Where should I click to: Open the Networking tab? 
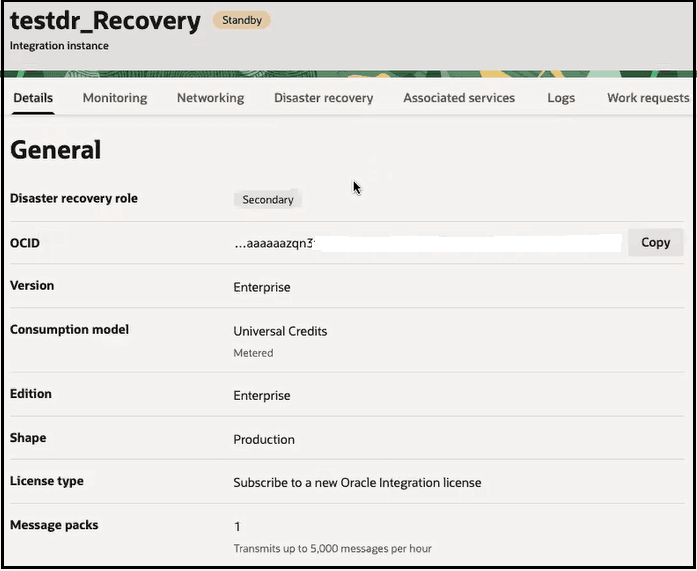210,98
